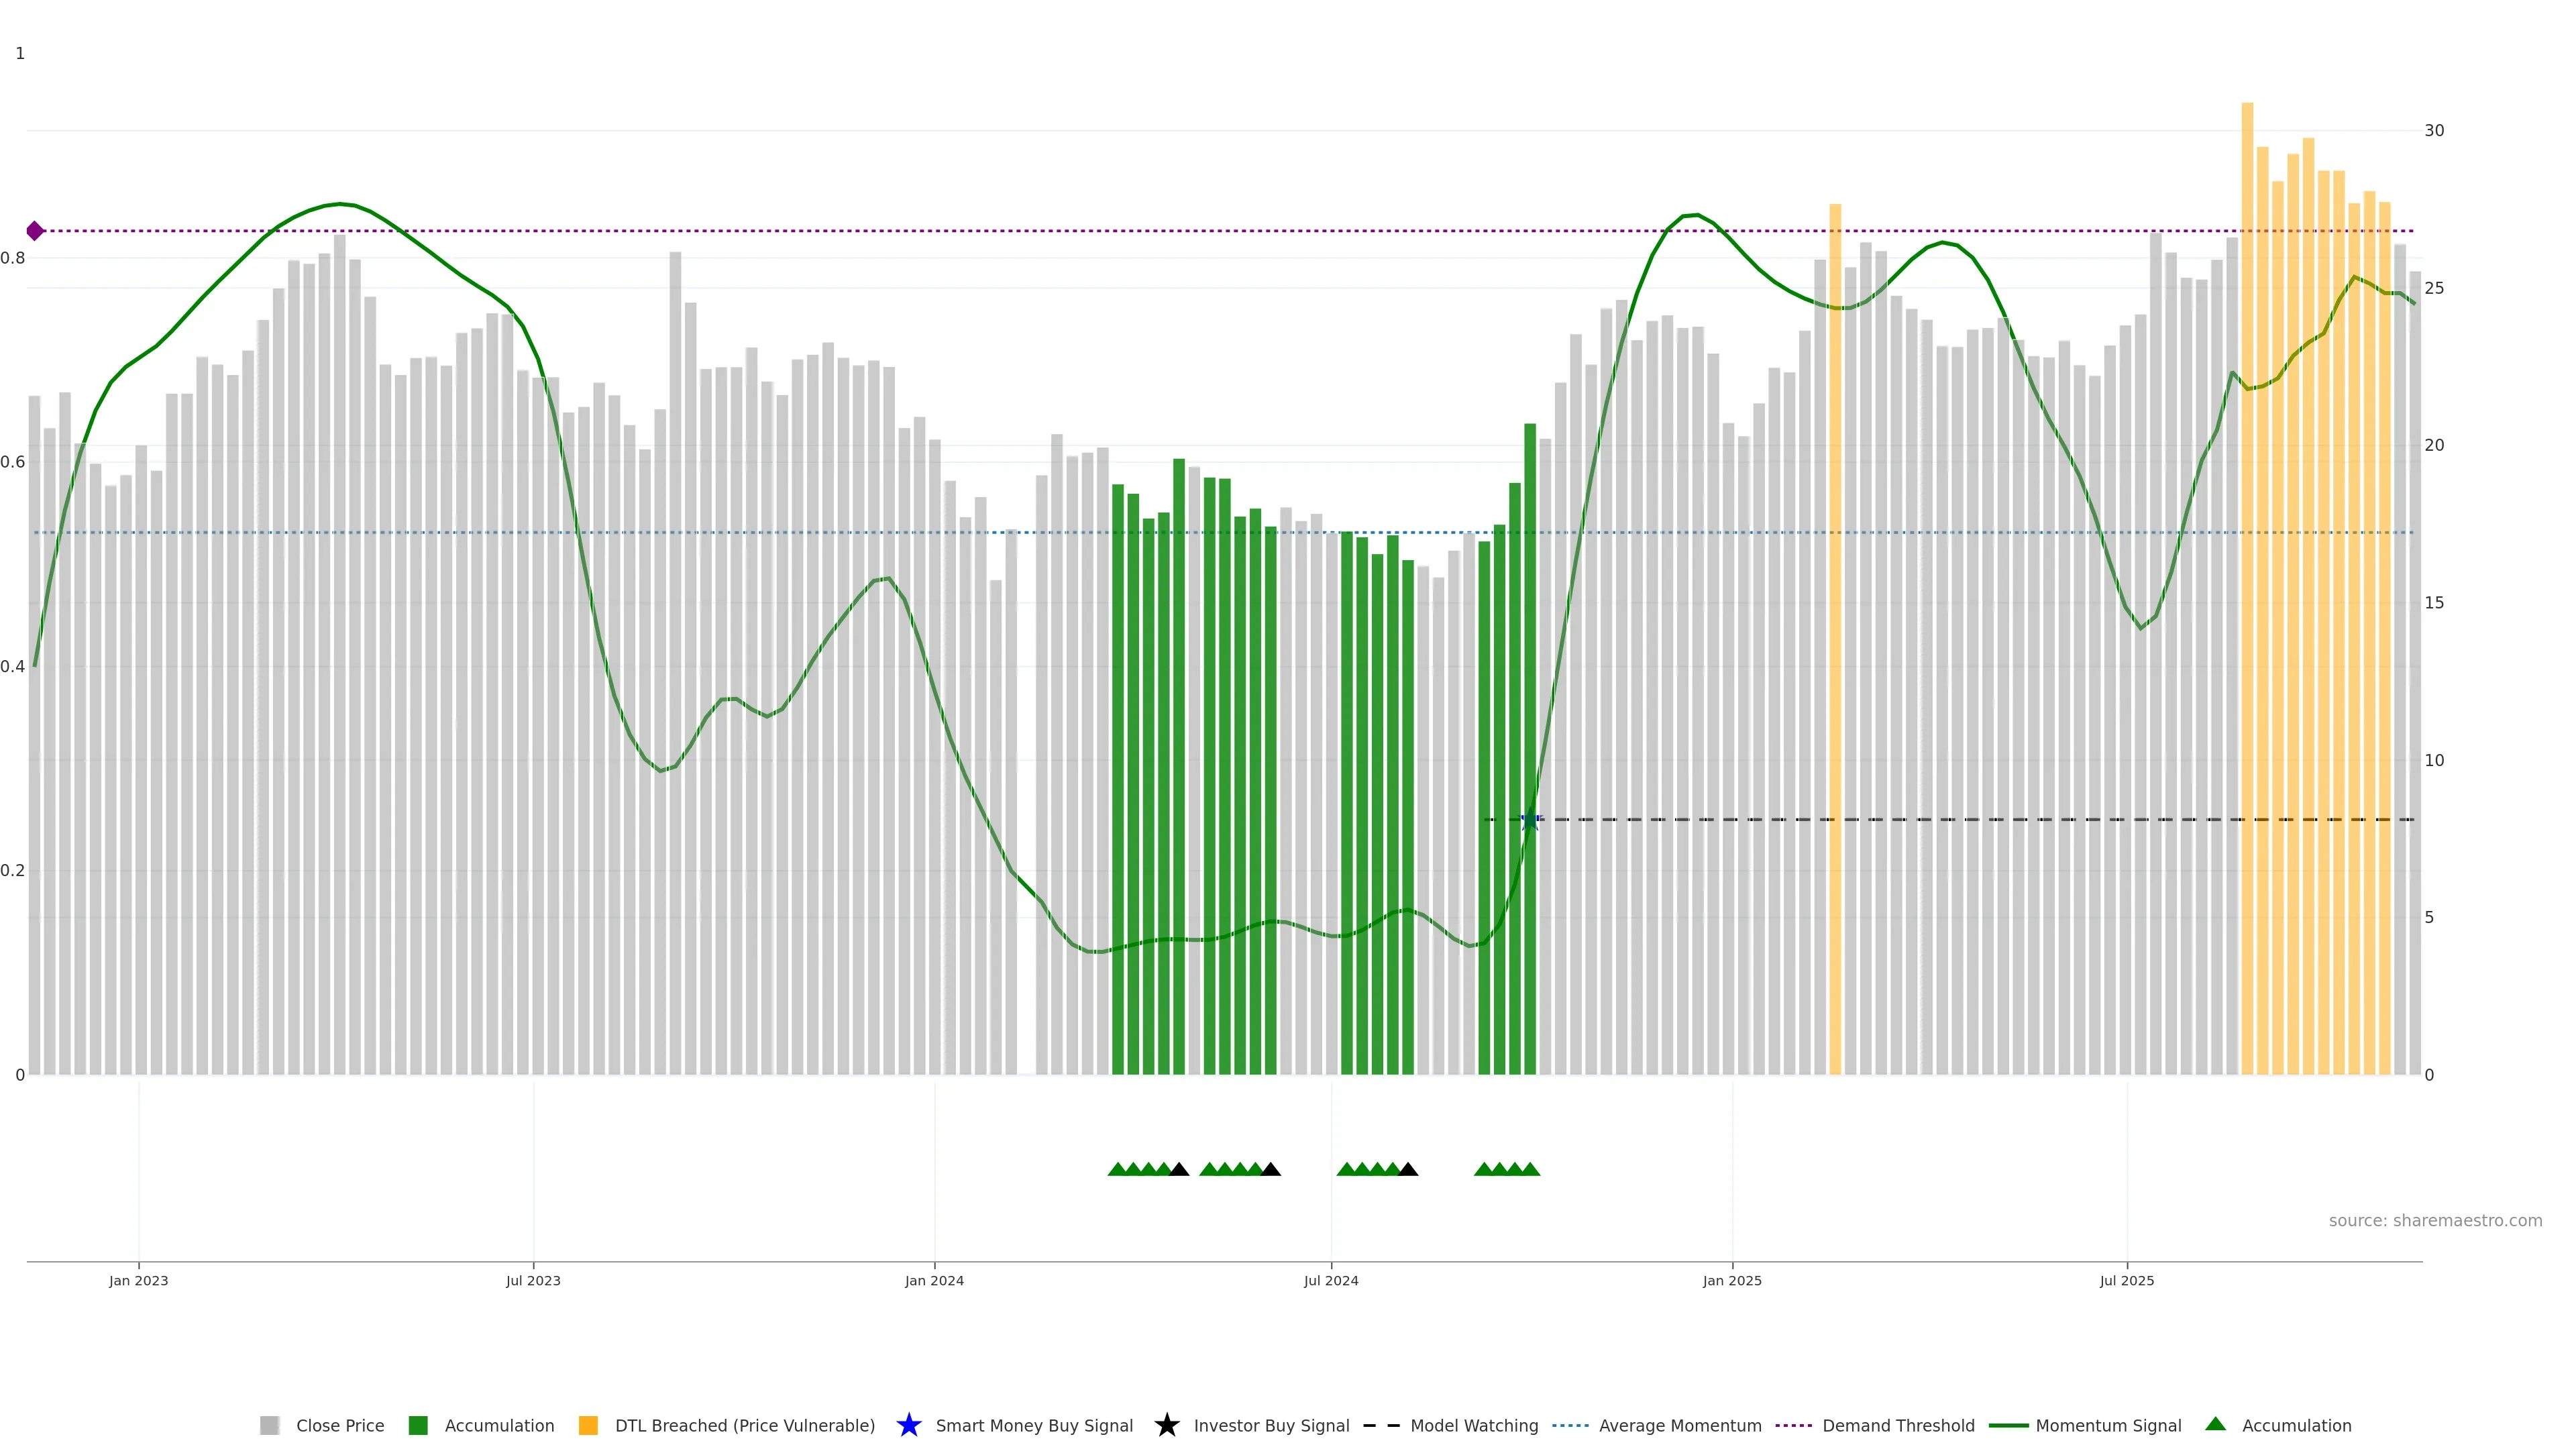The height and width of the screenshot is (1449, 2576).
Task: Click the blue Smart Money Buy Signal star icon
Action: click(x=908, y=1425)
